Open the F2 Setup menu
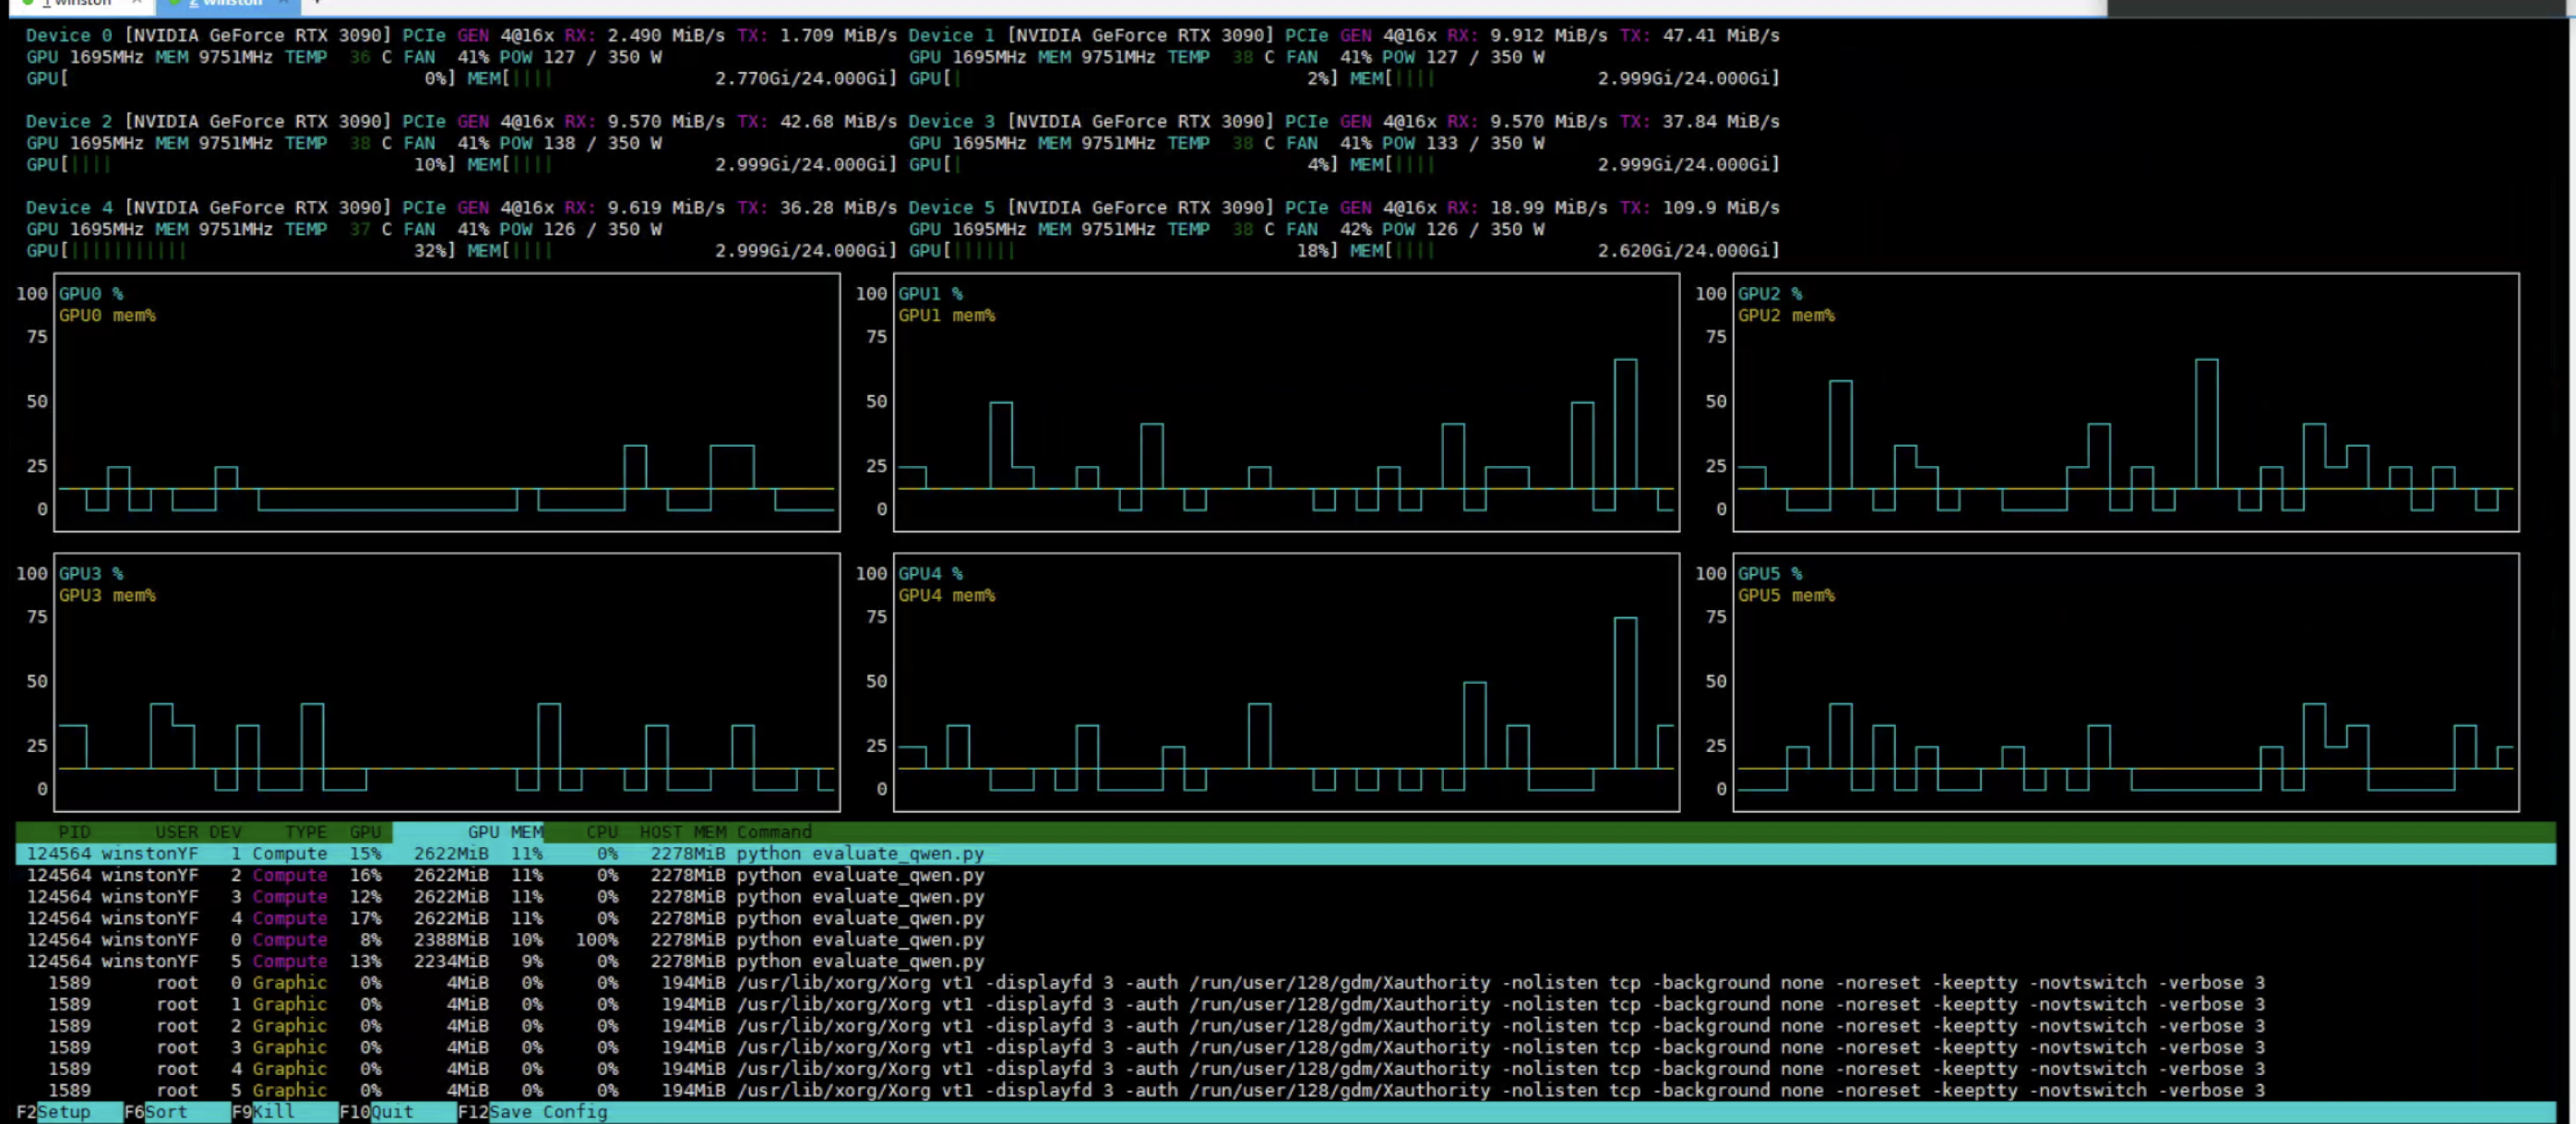The width and height of the screenshot is (2576, 1124). tap(53, 1112)
